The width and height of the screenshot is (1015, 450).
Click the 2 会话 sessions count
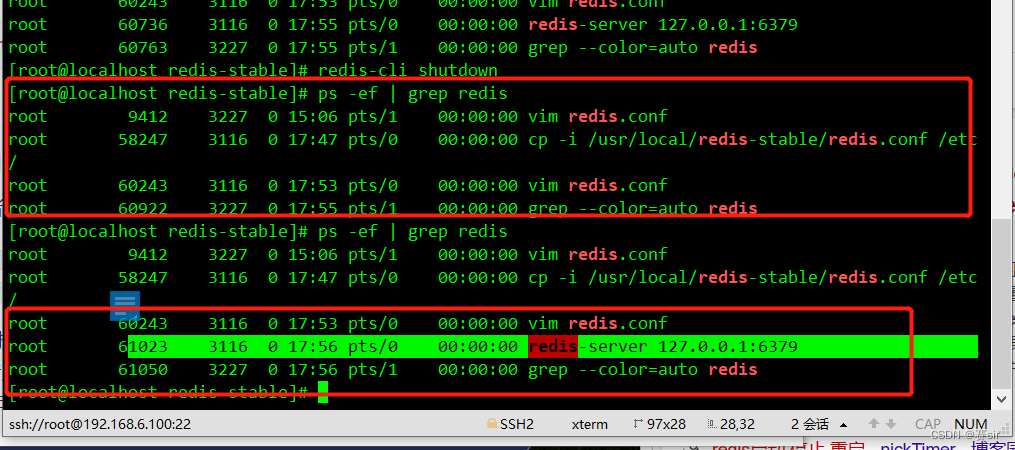[x=810, y=424]
